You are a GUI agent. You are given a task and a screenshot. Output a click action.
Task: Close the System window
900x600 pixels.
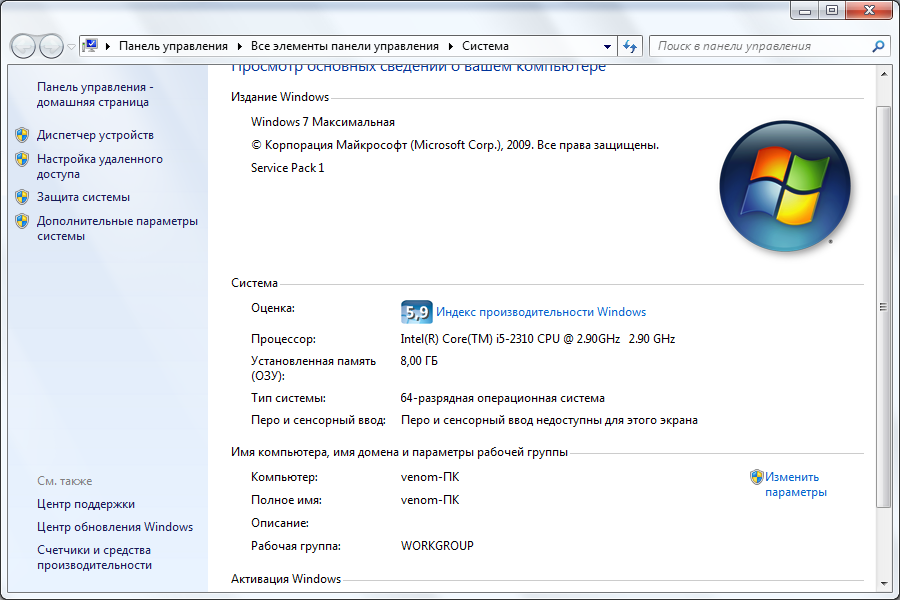pyautogui.click(x=869, y=10)
